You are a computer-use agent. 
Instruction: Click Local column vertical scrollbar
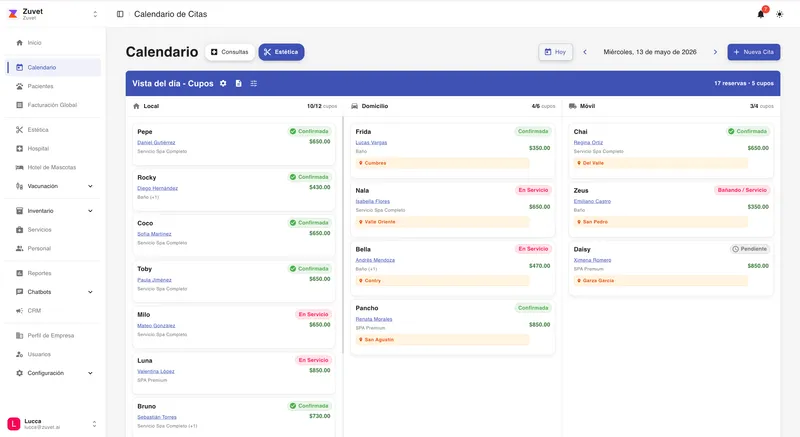[343, 235]
